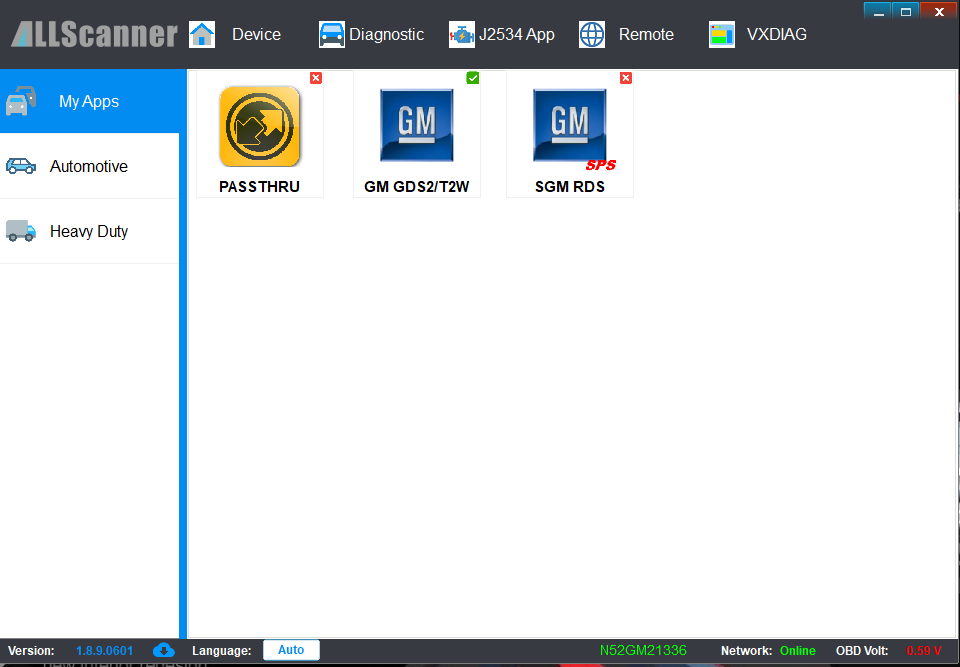Click the Version: label in status bar
The image size is (960, 667).
pyautogui.click(x=31, y=650)
